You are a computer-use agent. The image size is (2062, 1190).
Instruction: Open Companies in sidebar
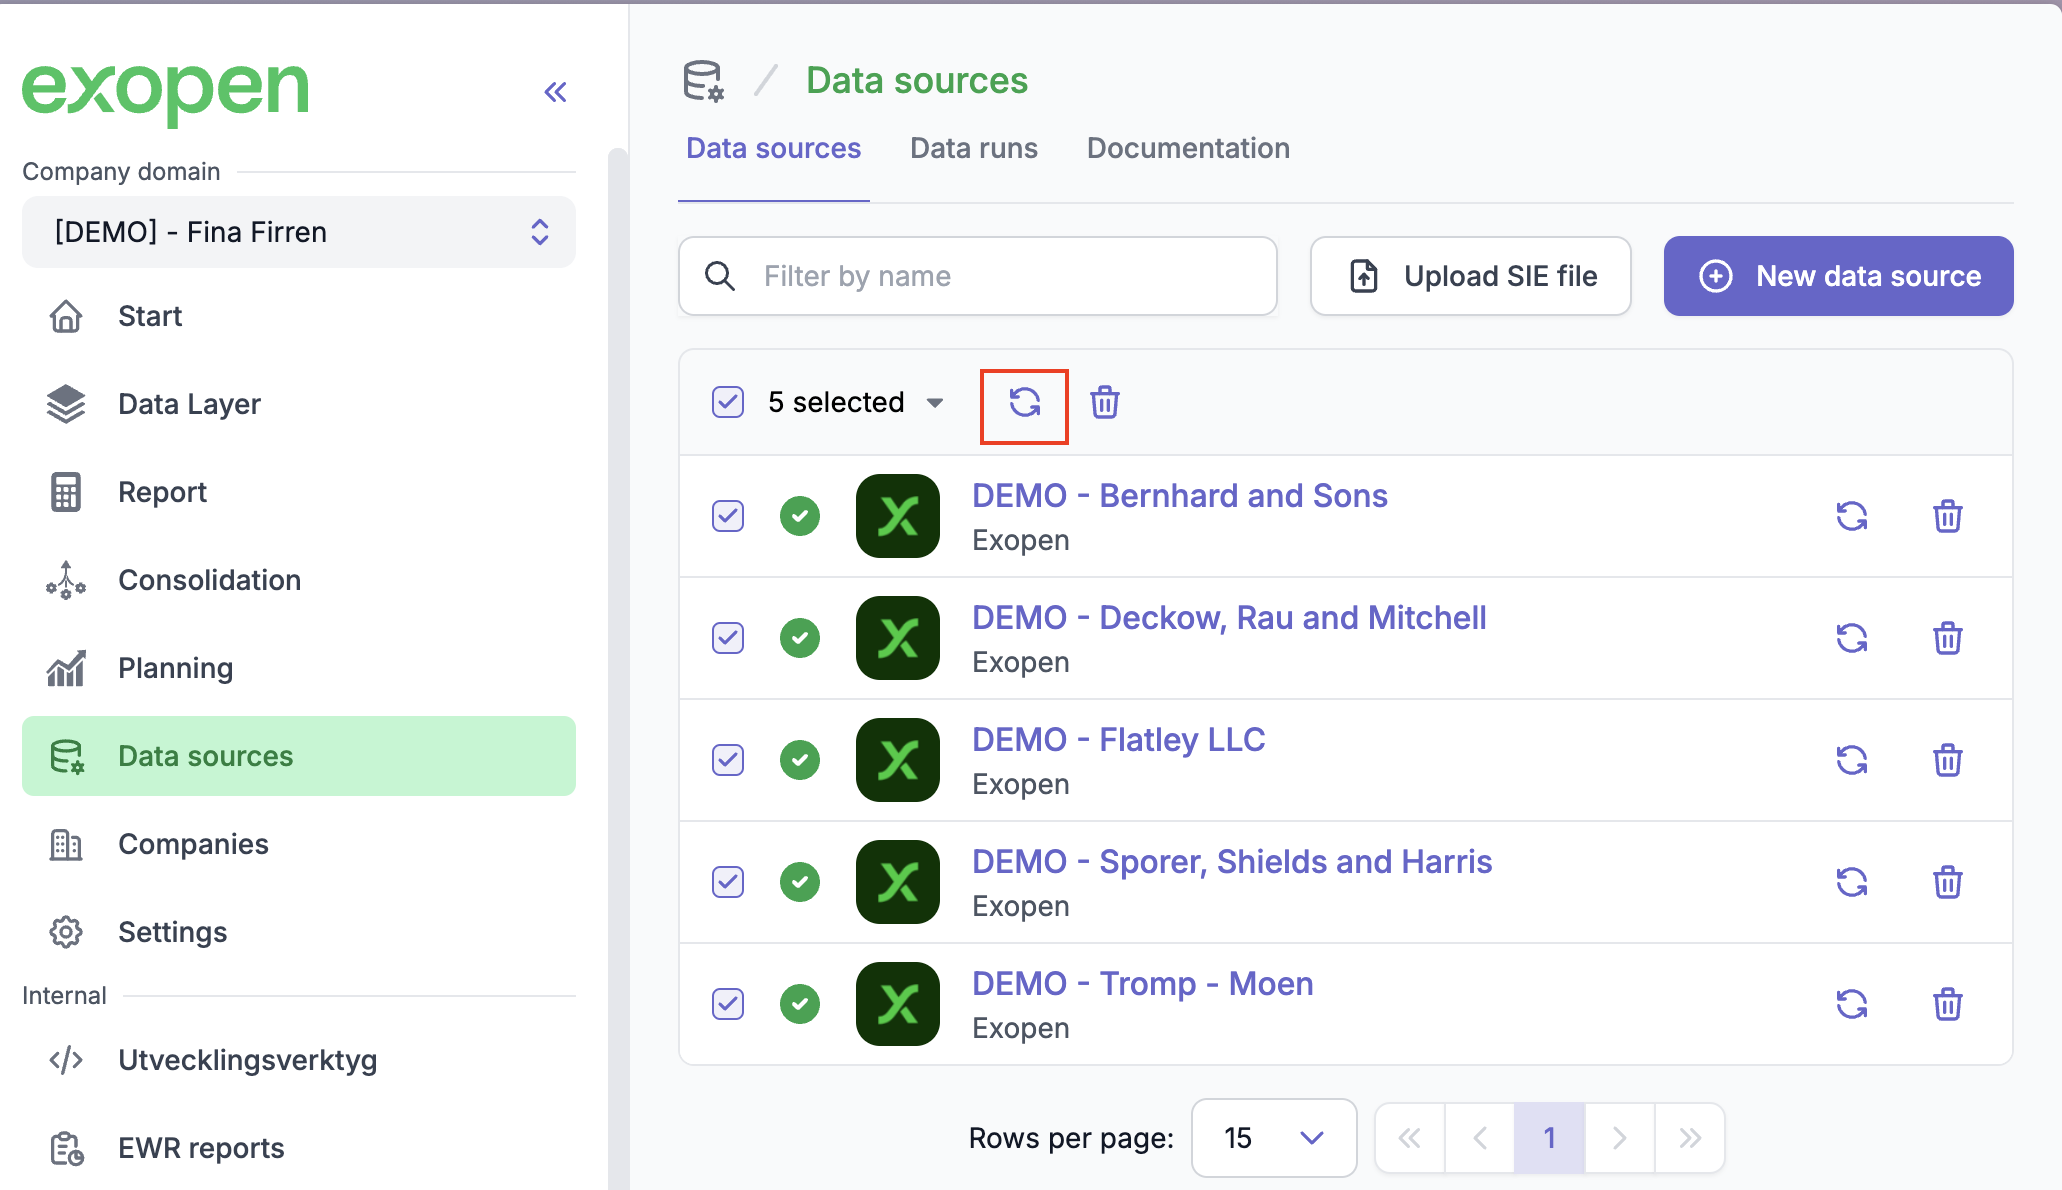299,844
